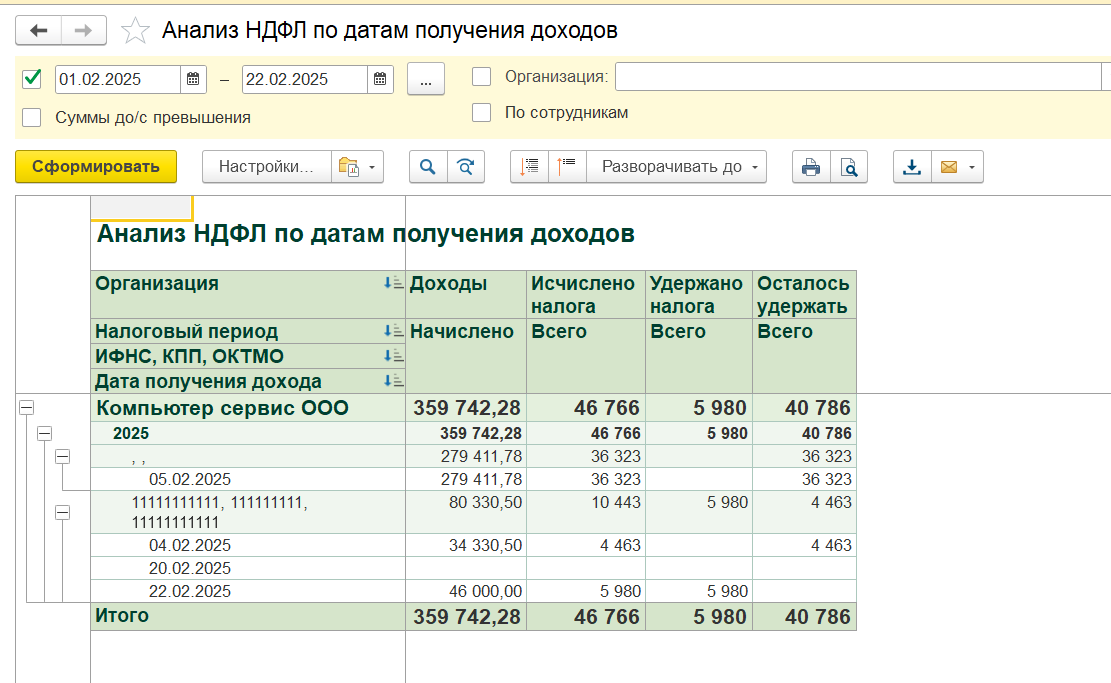Open print preview icon
The width and height of the screenshot is (1111, 683).
point(849,167)
